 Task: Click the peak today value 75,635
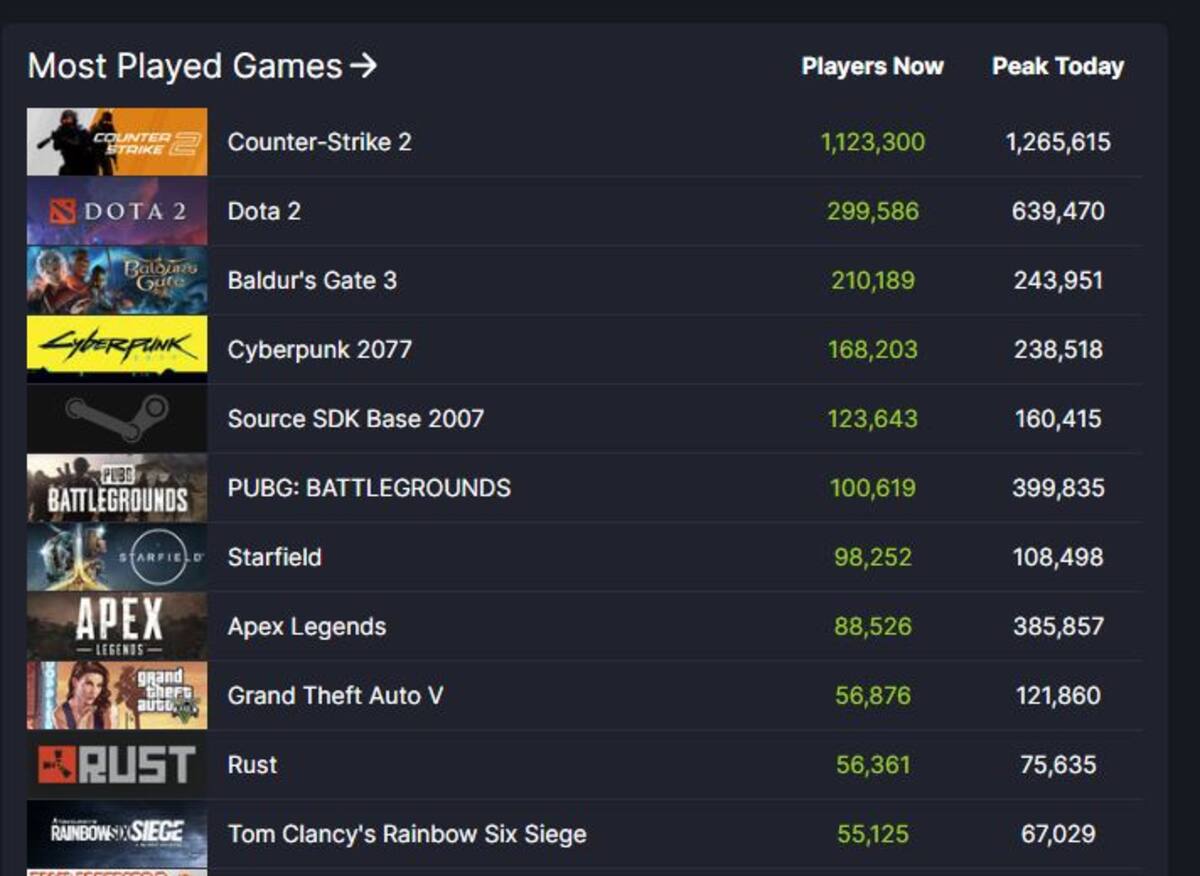[x=1058, y=765]
